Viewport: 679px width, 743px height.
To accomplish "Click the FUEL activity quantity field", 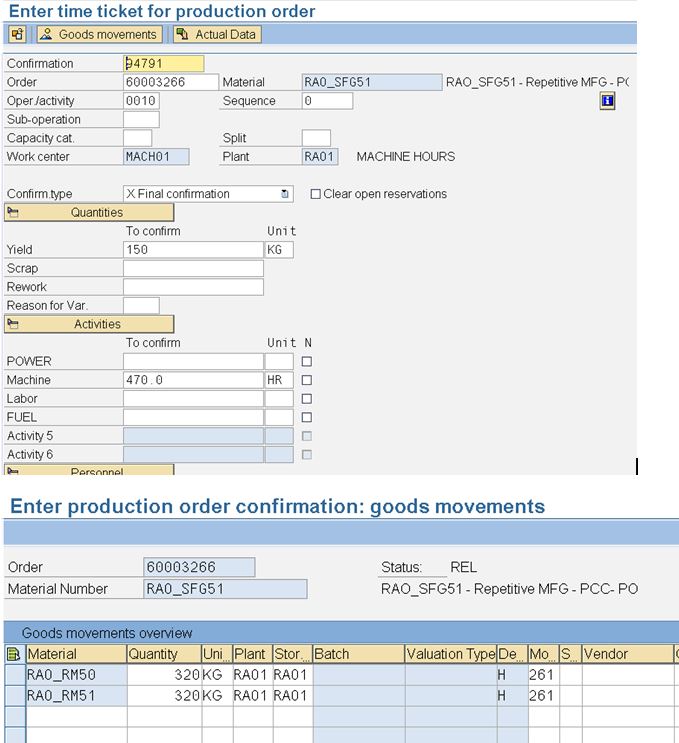I will [193, 417].
